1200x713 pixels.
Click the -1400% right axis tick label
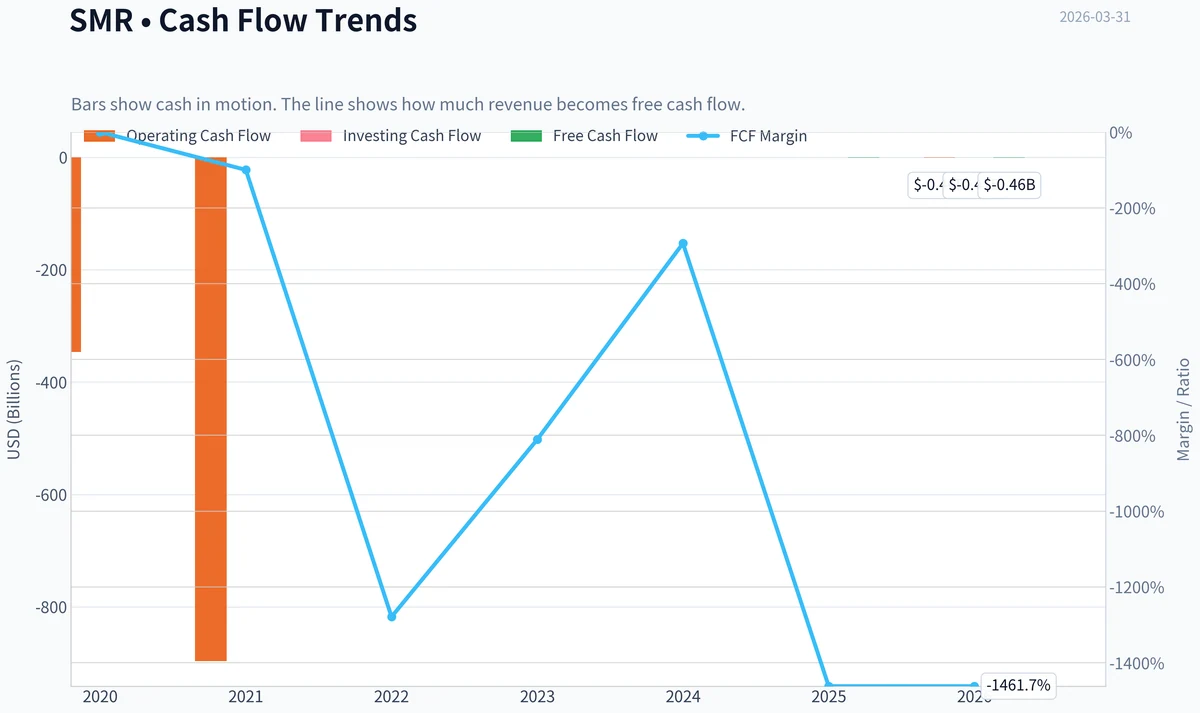[x=1137, y=664]
